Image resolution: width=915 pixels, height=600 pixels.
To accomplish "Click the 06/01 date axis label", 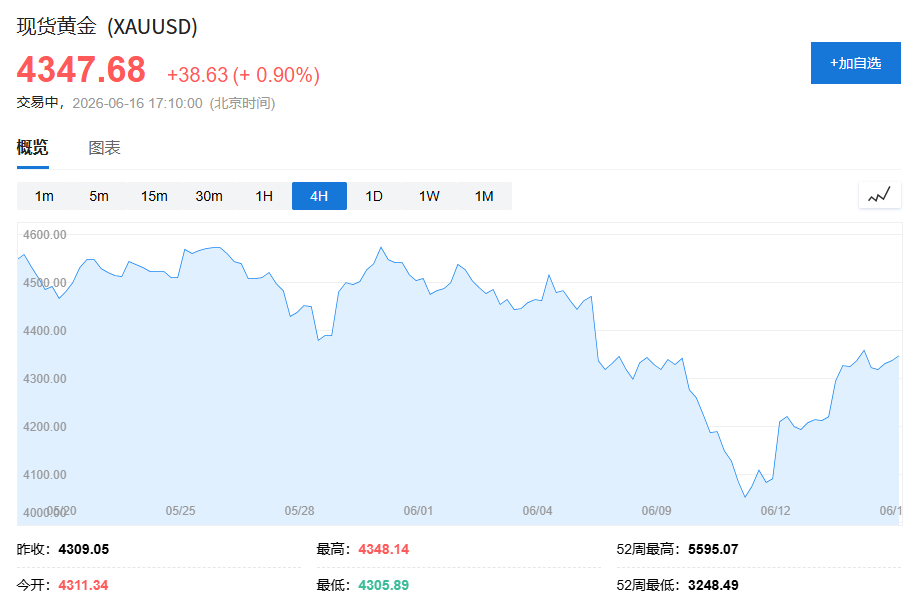I will click(418, 511).
